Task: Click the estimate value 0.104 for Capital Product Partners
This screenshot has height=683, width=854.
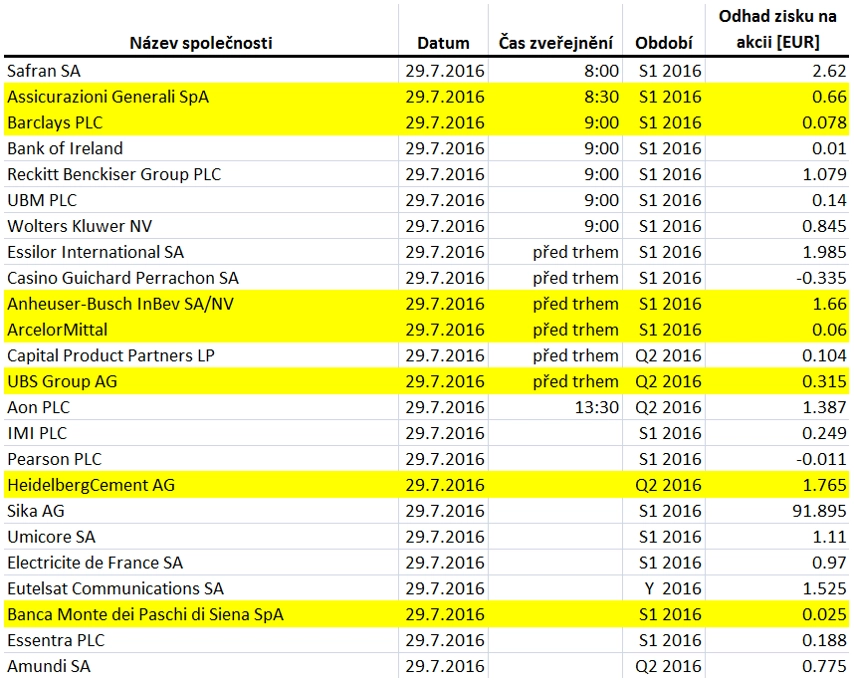Action: click(825, 356)
